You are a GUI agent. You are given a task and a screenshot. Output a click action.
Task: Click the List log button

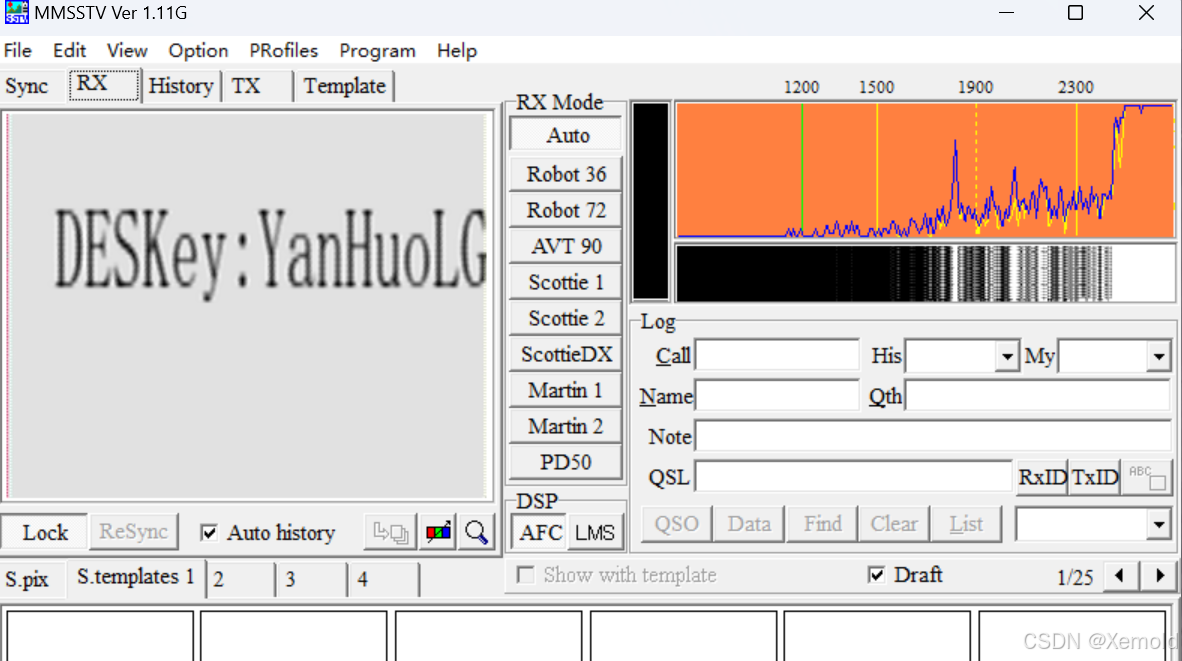(x=966, y=524)
